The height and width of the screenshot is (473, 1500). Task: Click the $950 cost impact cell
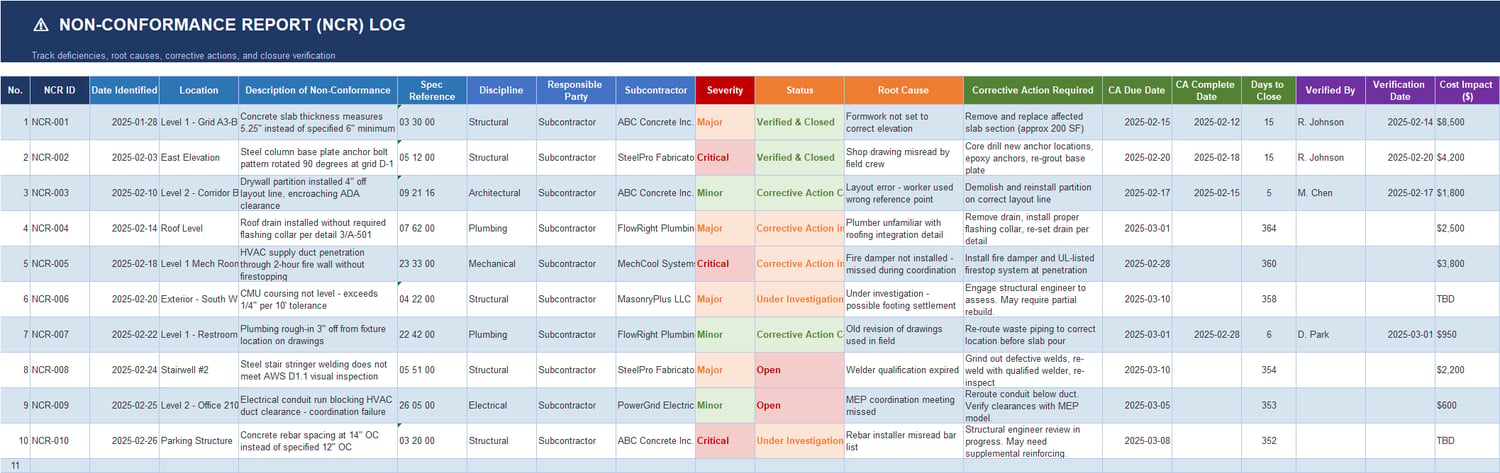point(1468,335)
